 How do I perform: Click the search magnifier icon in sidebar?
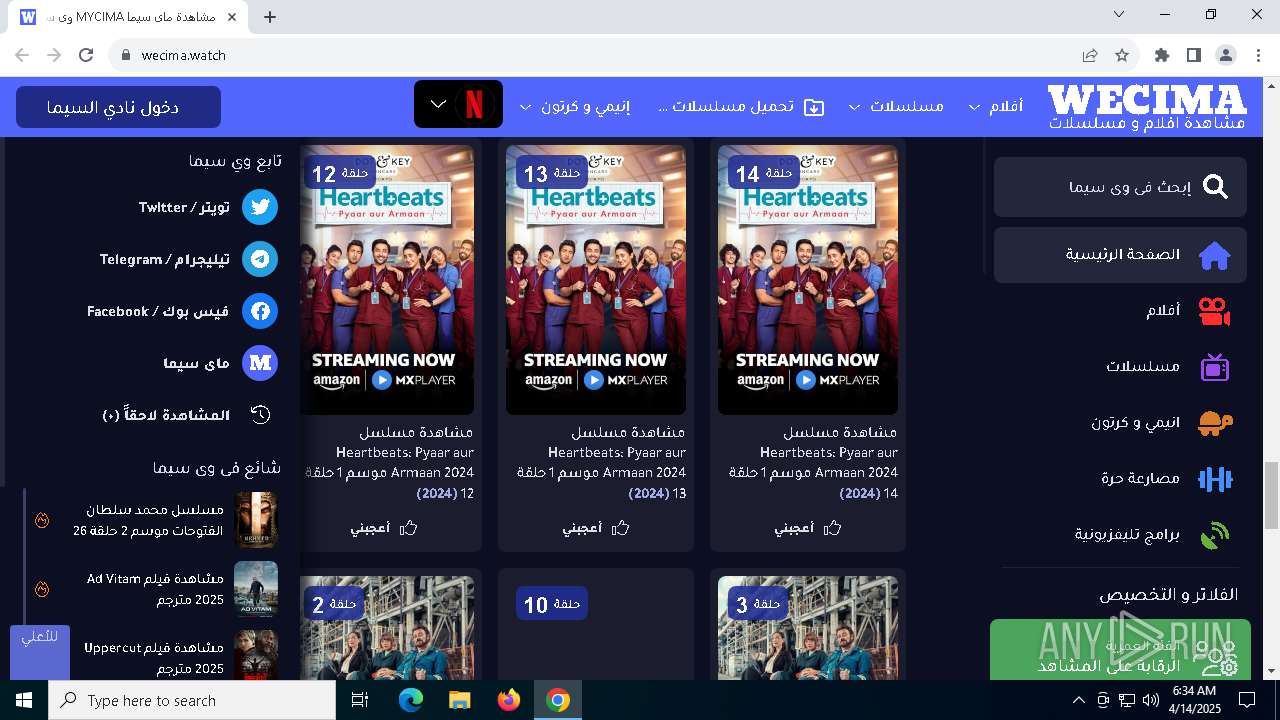coord(1215,187)
